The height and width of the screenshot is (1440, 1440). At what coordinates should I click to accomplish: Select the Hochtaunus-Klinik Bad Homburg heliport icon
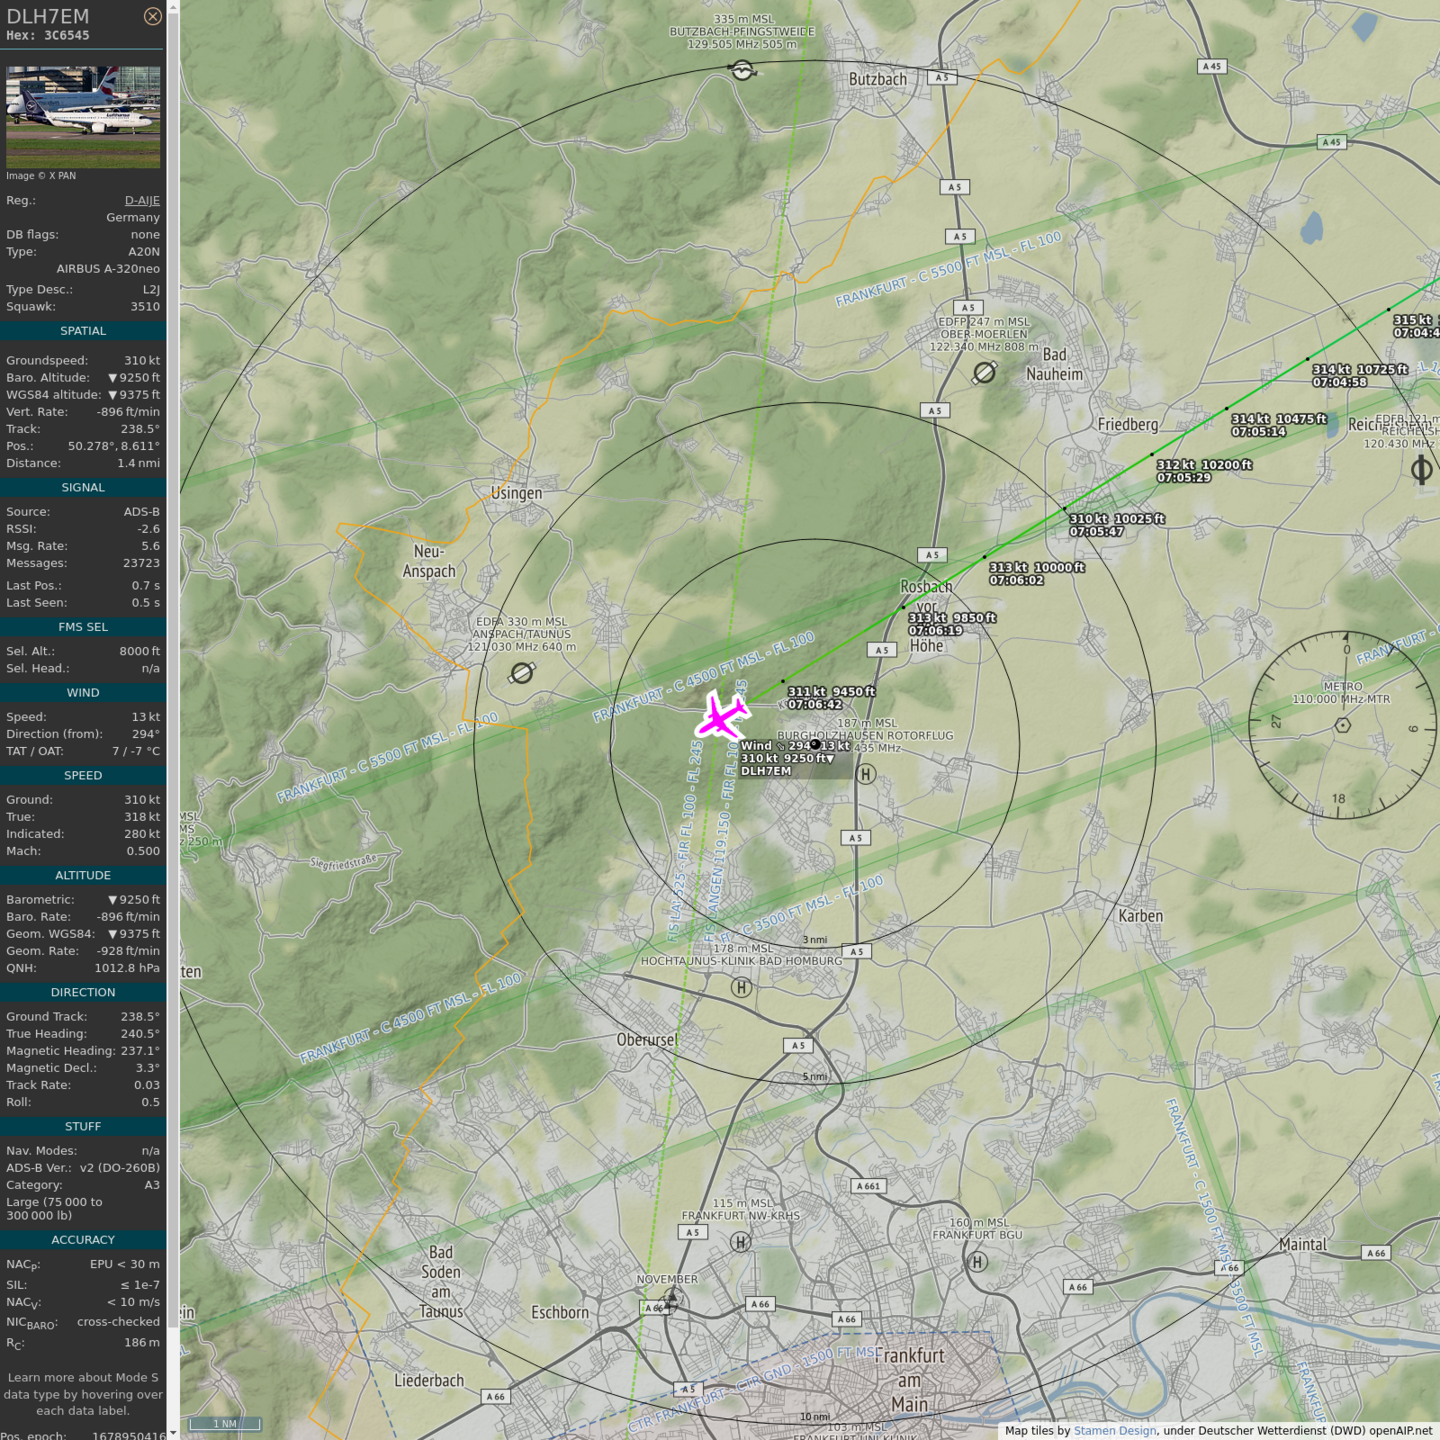click(x=741, y=987)
